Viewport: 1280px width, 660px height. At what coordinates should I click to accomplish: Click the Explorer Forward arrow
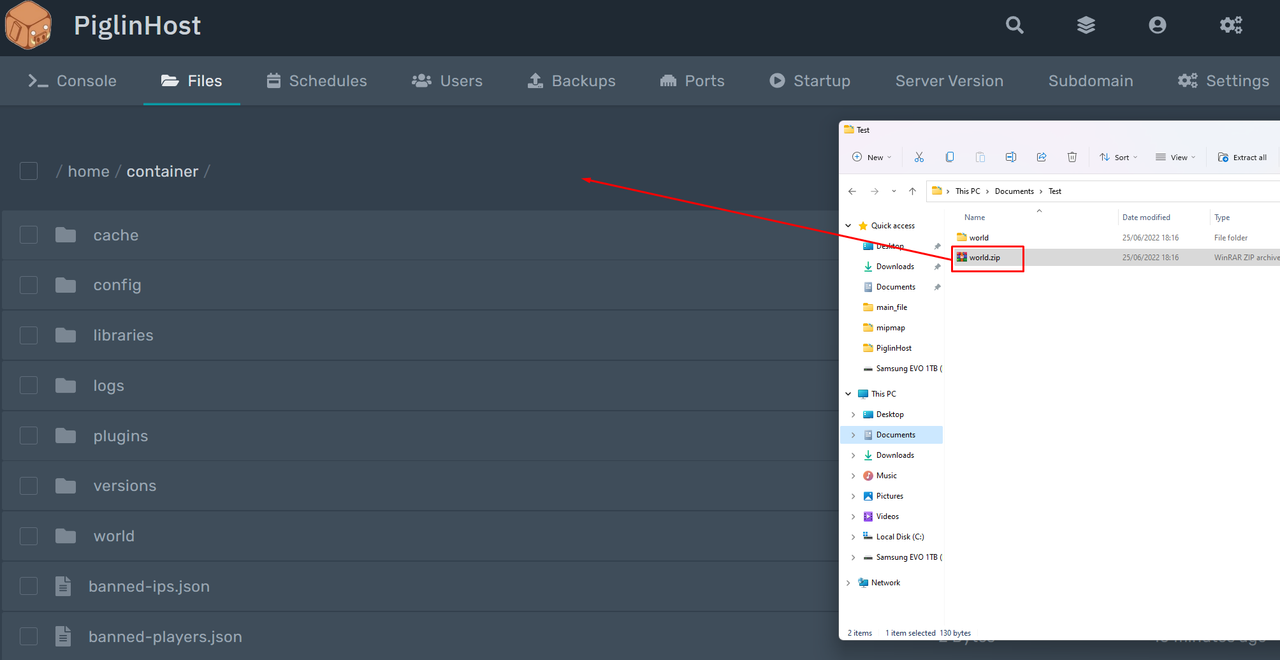click(874, 191)
